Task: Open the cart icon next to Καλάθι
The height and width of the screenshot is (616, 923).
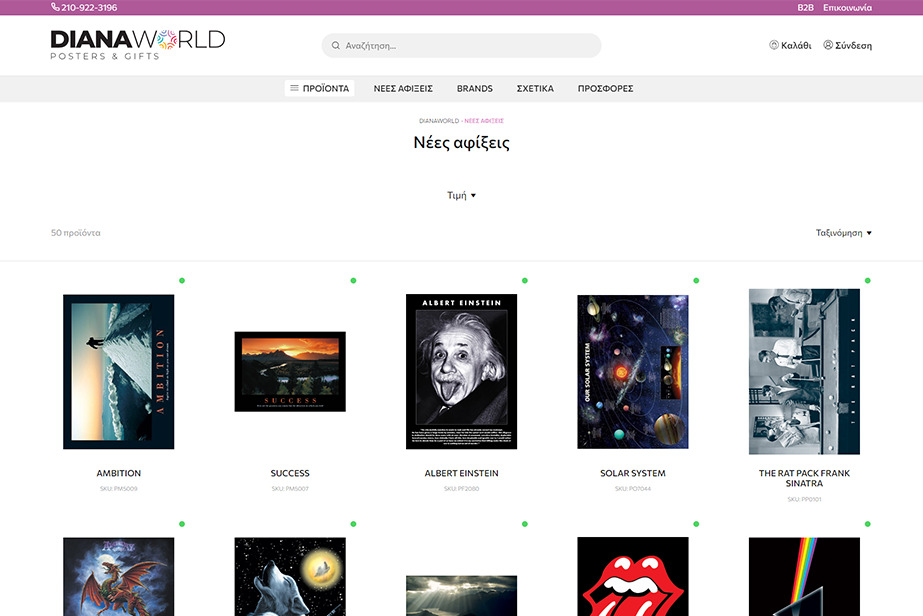Action: coord(773,45)
